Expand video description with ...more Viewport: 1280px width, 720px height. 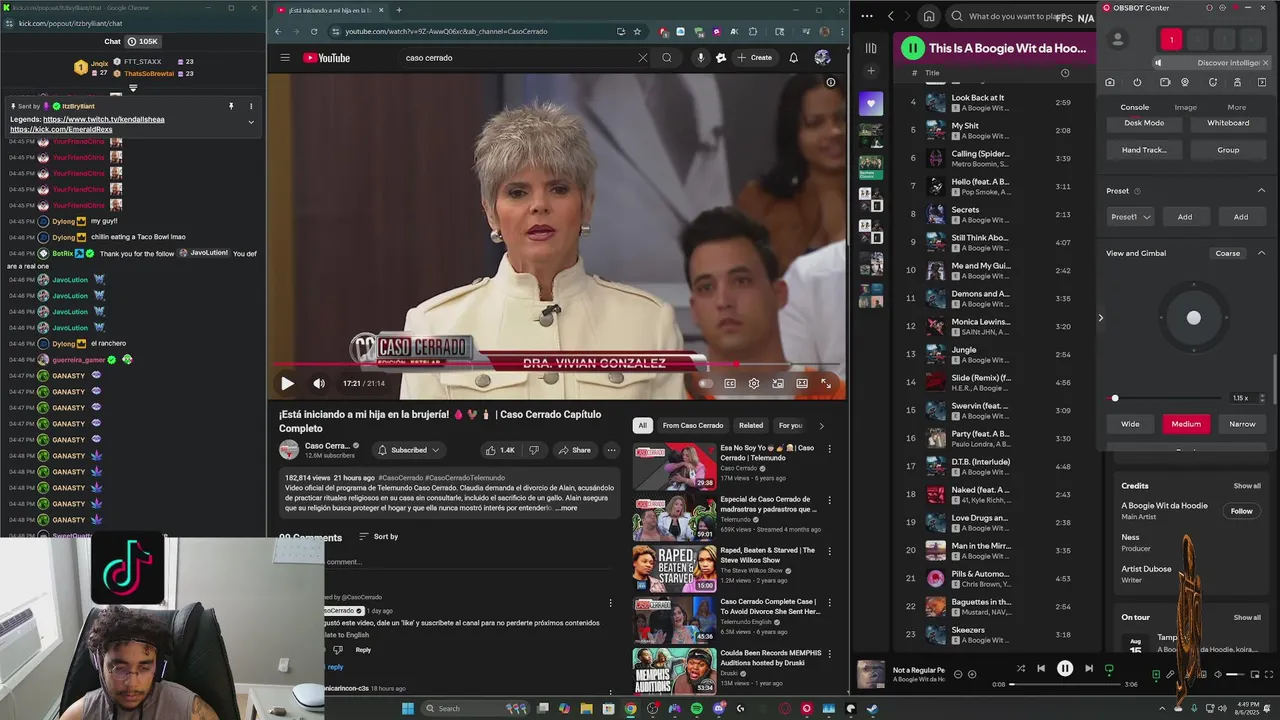click(565, 508)
